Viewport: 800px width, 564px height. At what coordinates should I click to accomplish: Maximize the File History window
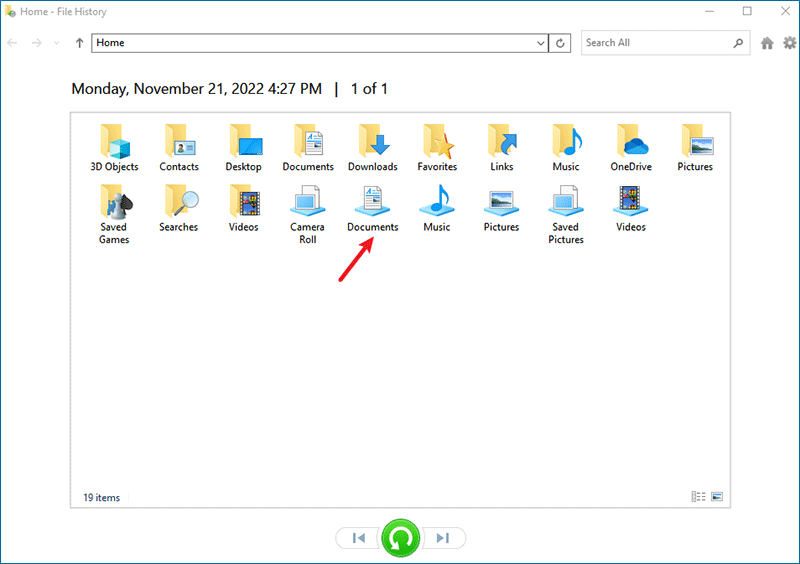click(x=747, y=11)
